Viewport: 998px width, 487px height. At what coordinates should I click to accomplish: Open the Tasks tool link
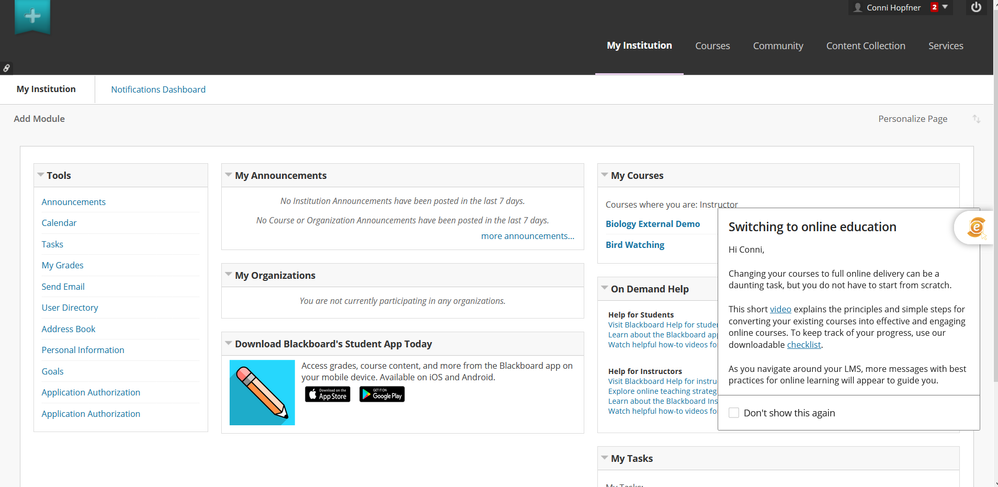52,244
